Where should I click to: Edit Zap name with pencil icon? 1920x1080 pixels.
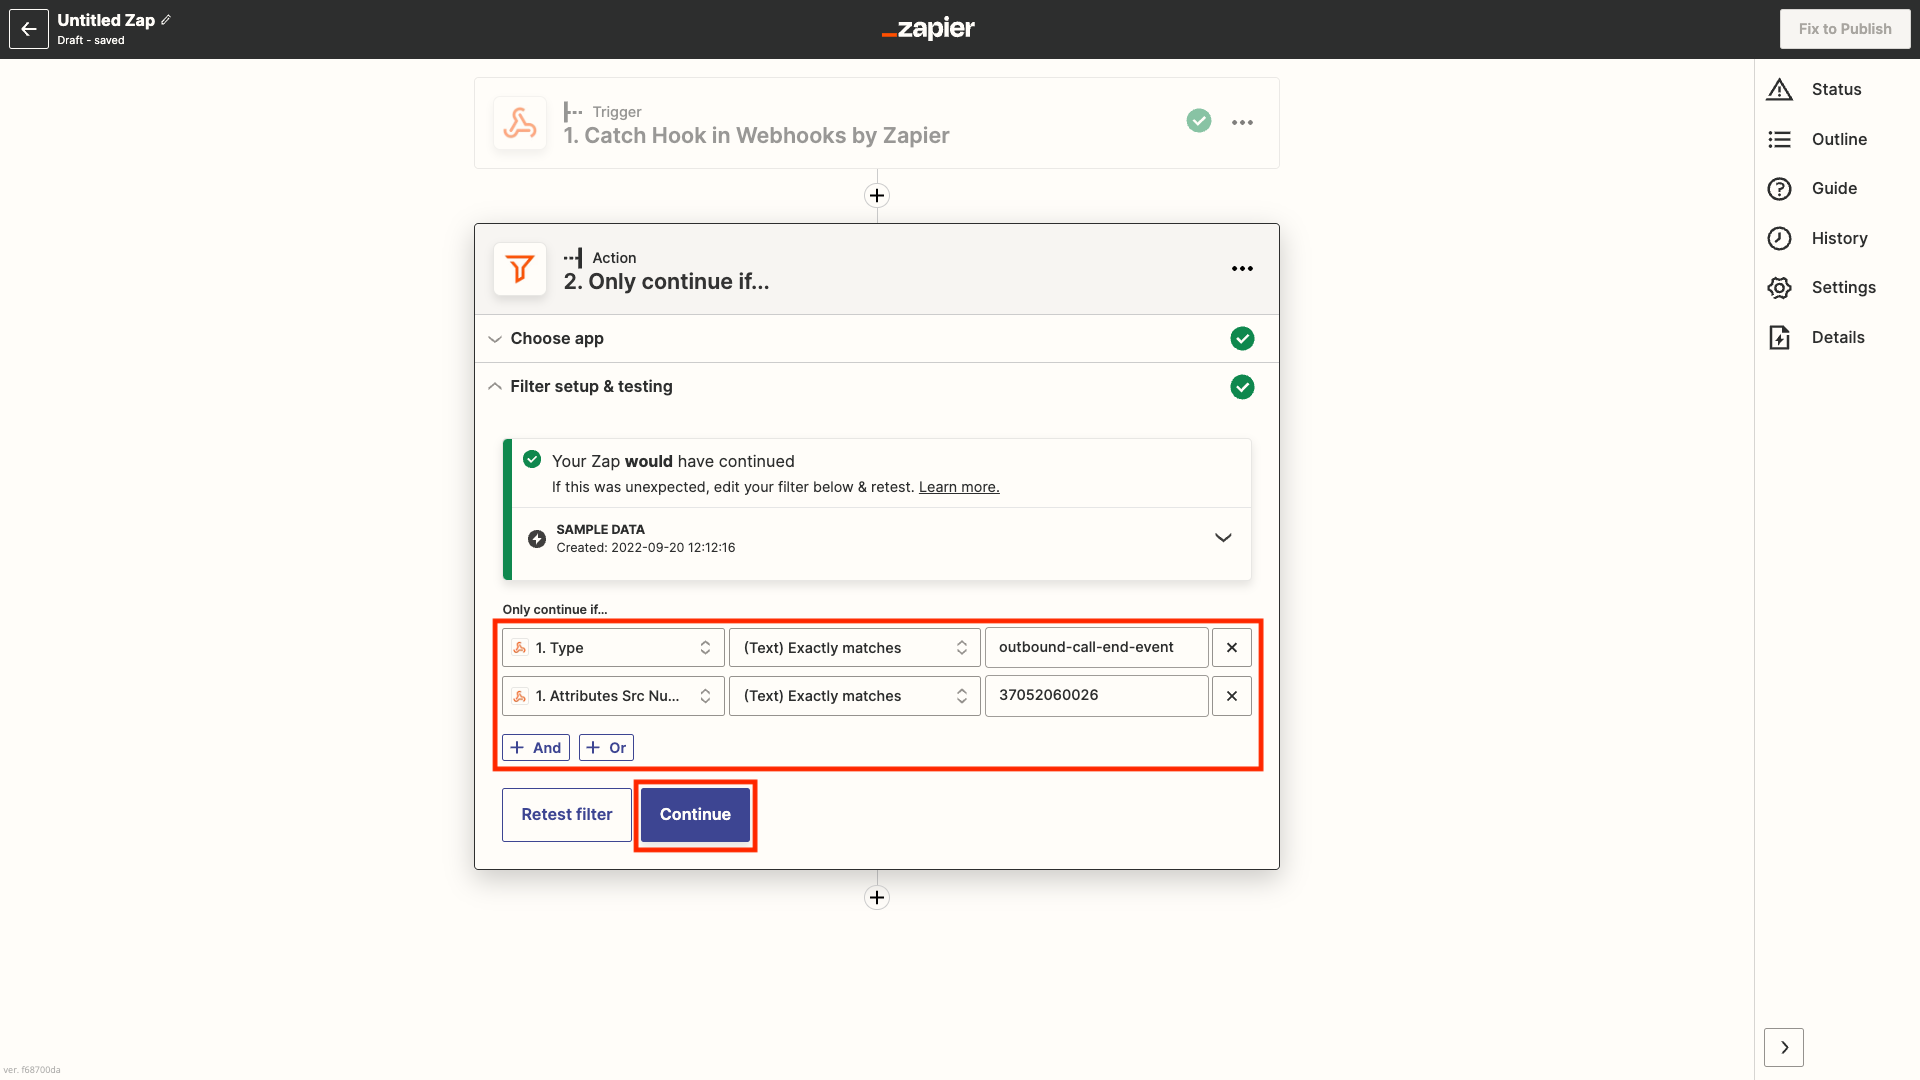(166, 20)
